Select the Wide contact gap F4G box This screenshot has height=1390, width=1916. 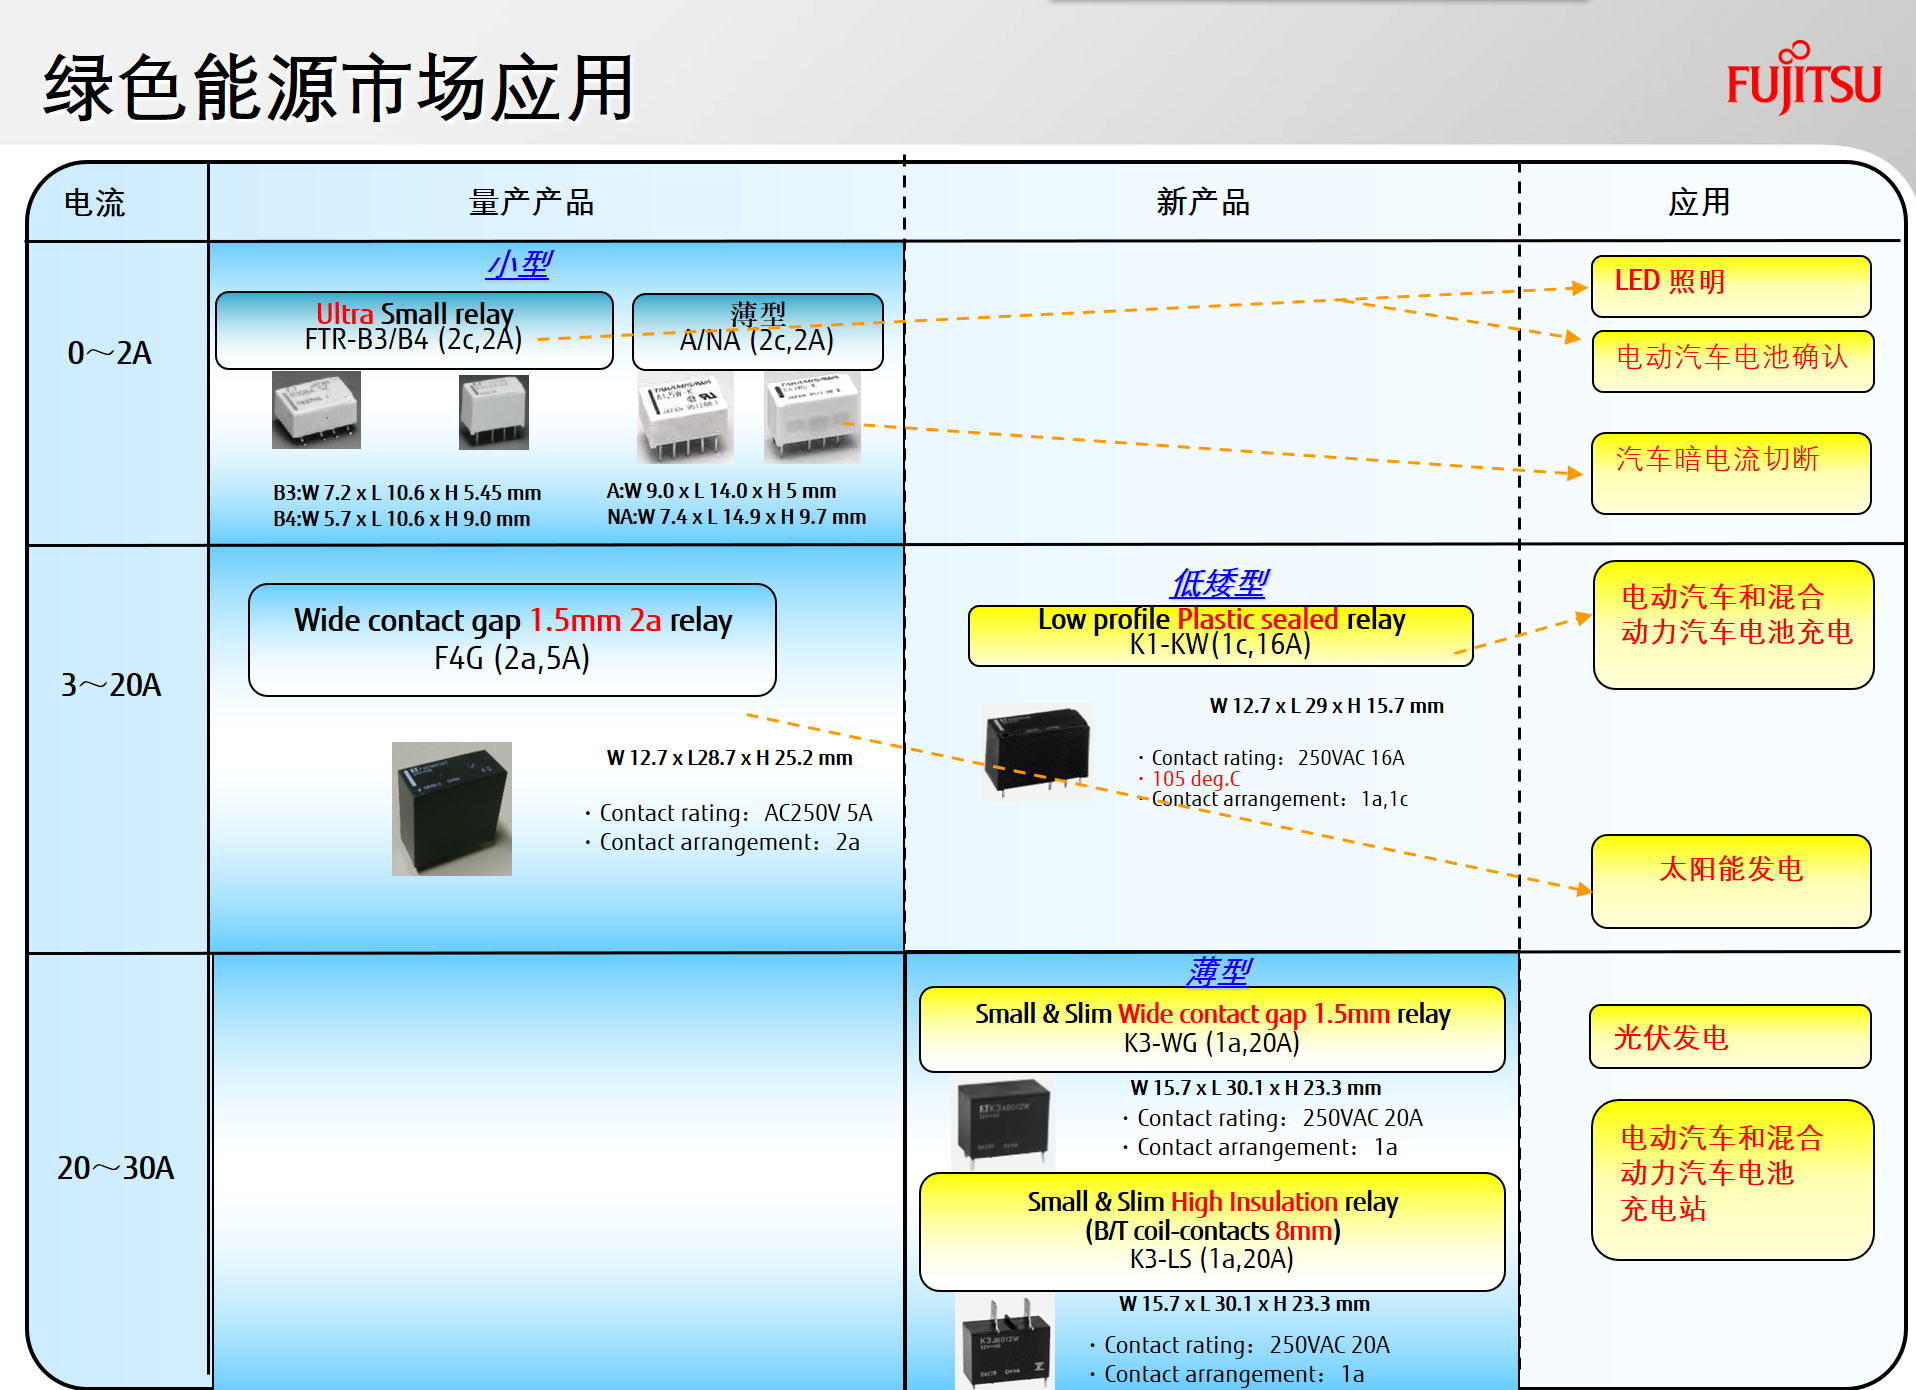pos(512,640)
